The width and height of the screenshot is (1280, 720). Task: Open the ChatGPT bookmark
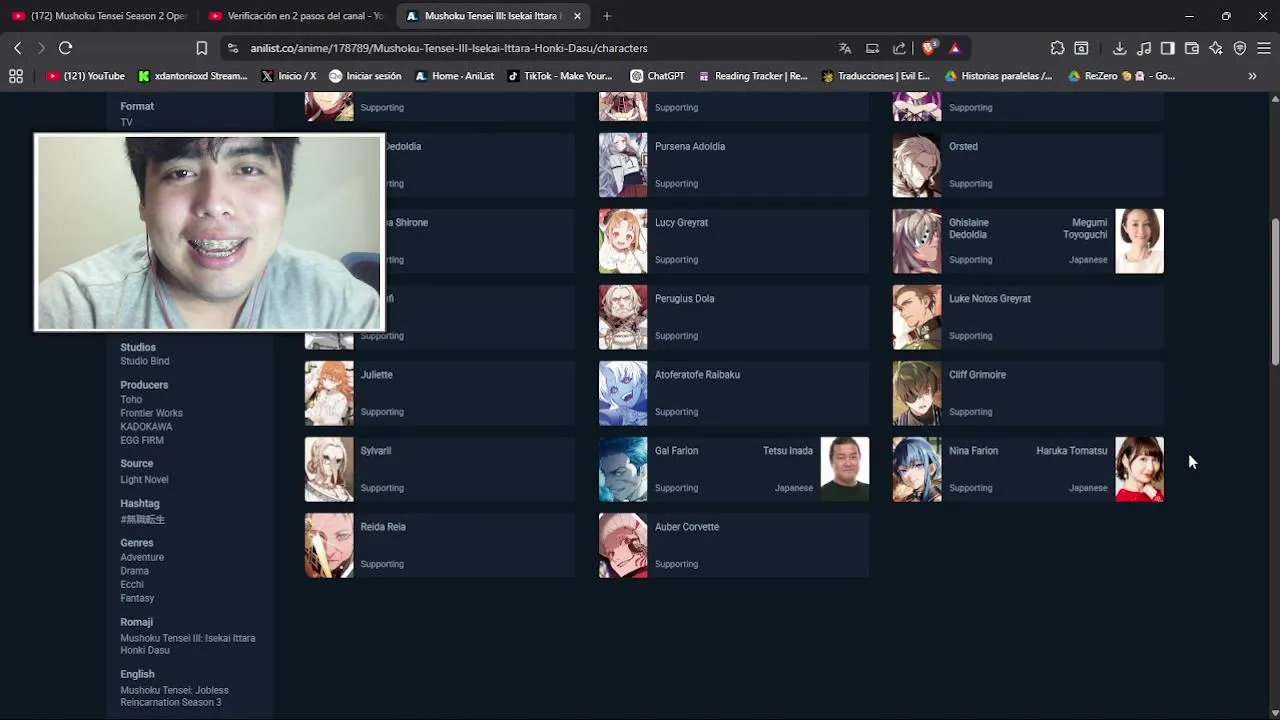[657, 76]
